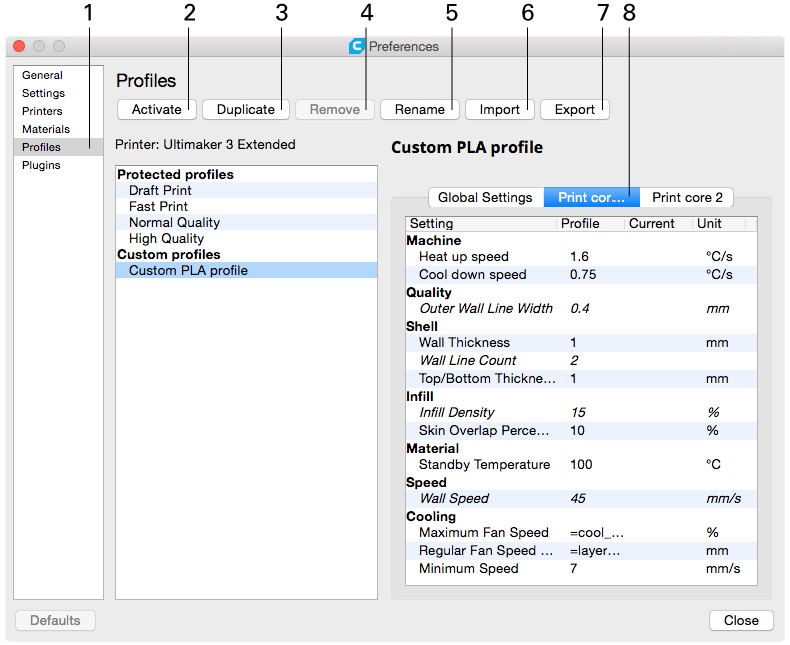Click the Standby Temperature value 100
Viewport: 790px width, 645px height.
click(581, 465)
